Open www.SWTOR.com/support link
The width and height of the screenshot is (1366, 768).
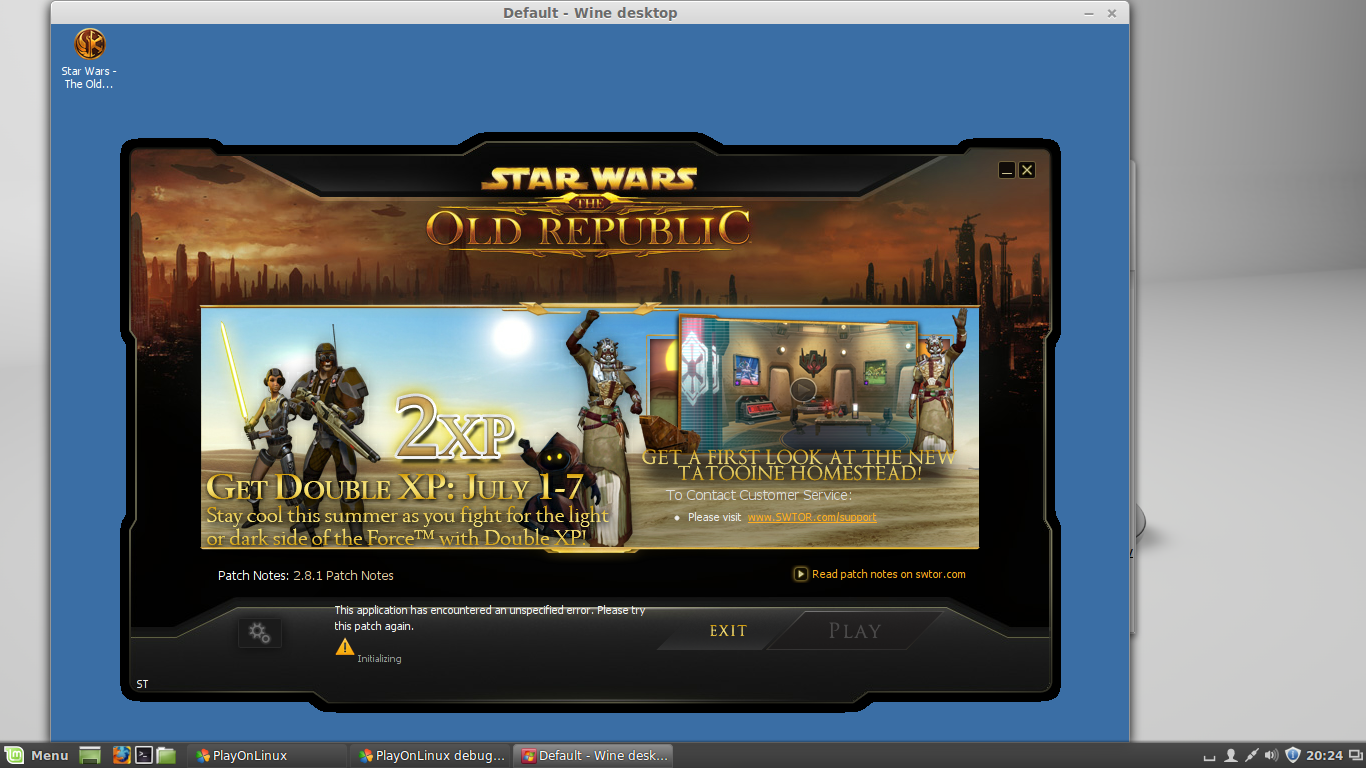pos(812,517)
